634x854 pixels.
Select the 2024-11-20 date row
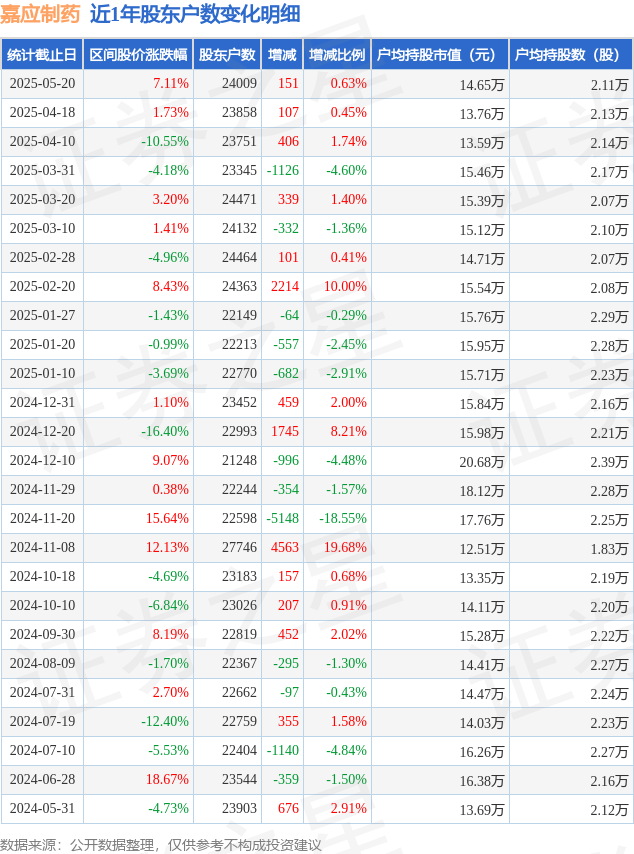(317, 518)
